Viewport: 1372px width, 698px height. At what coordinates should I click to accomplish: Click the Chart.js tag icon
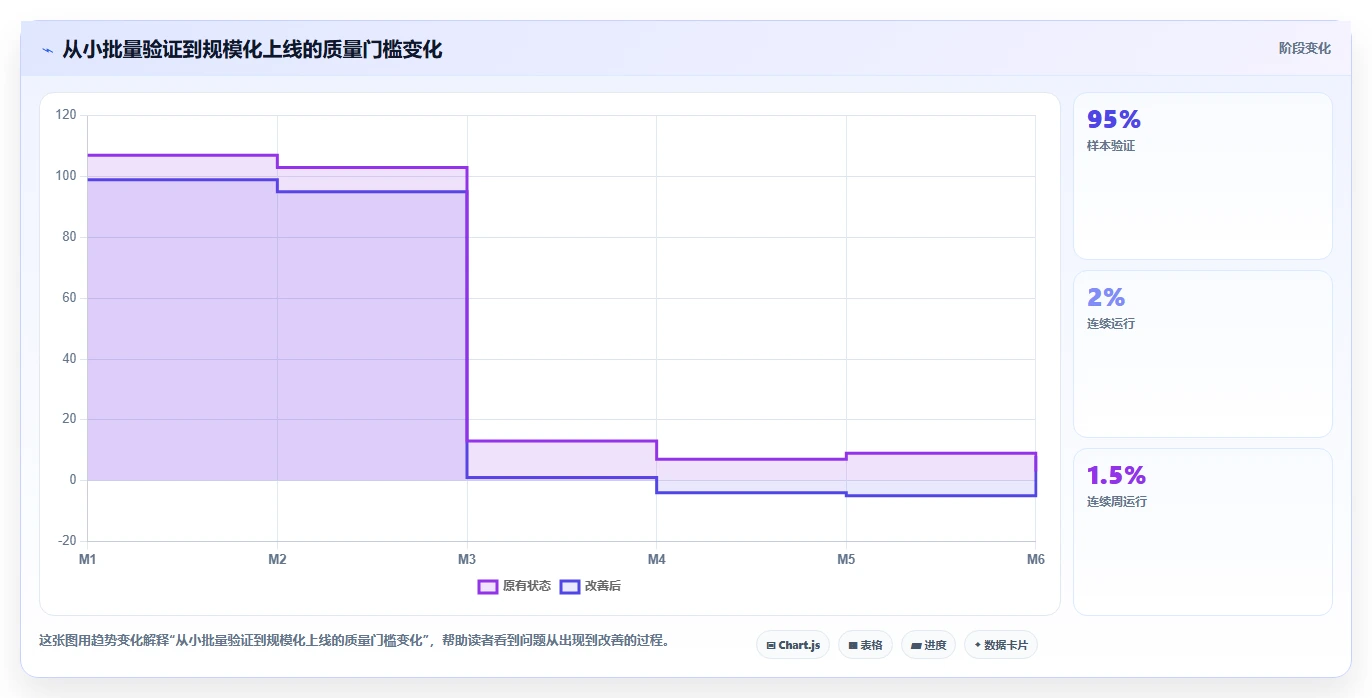[x=771, y=646]
